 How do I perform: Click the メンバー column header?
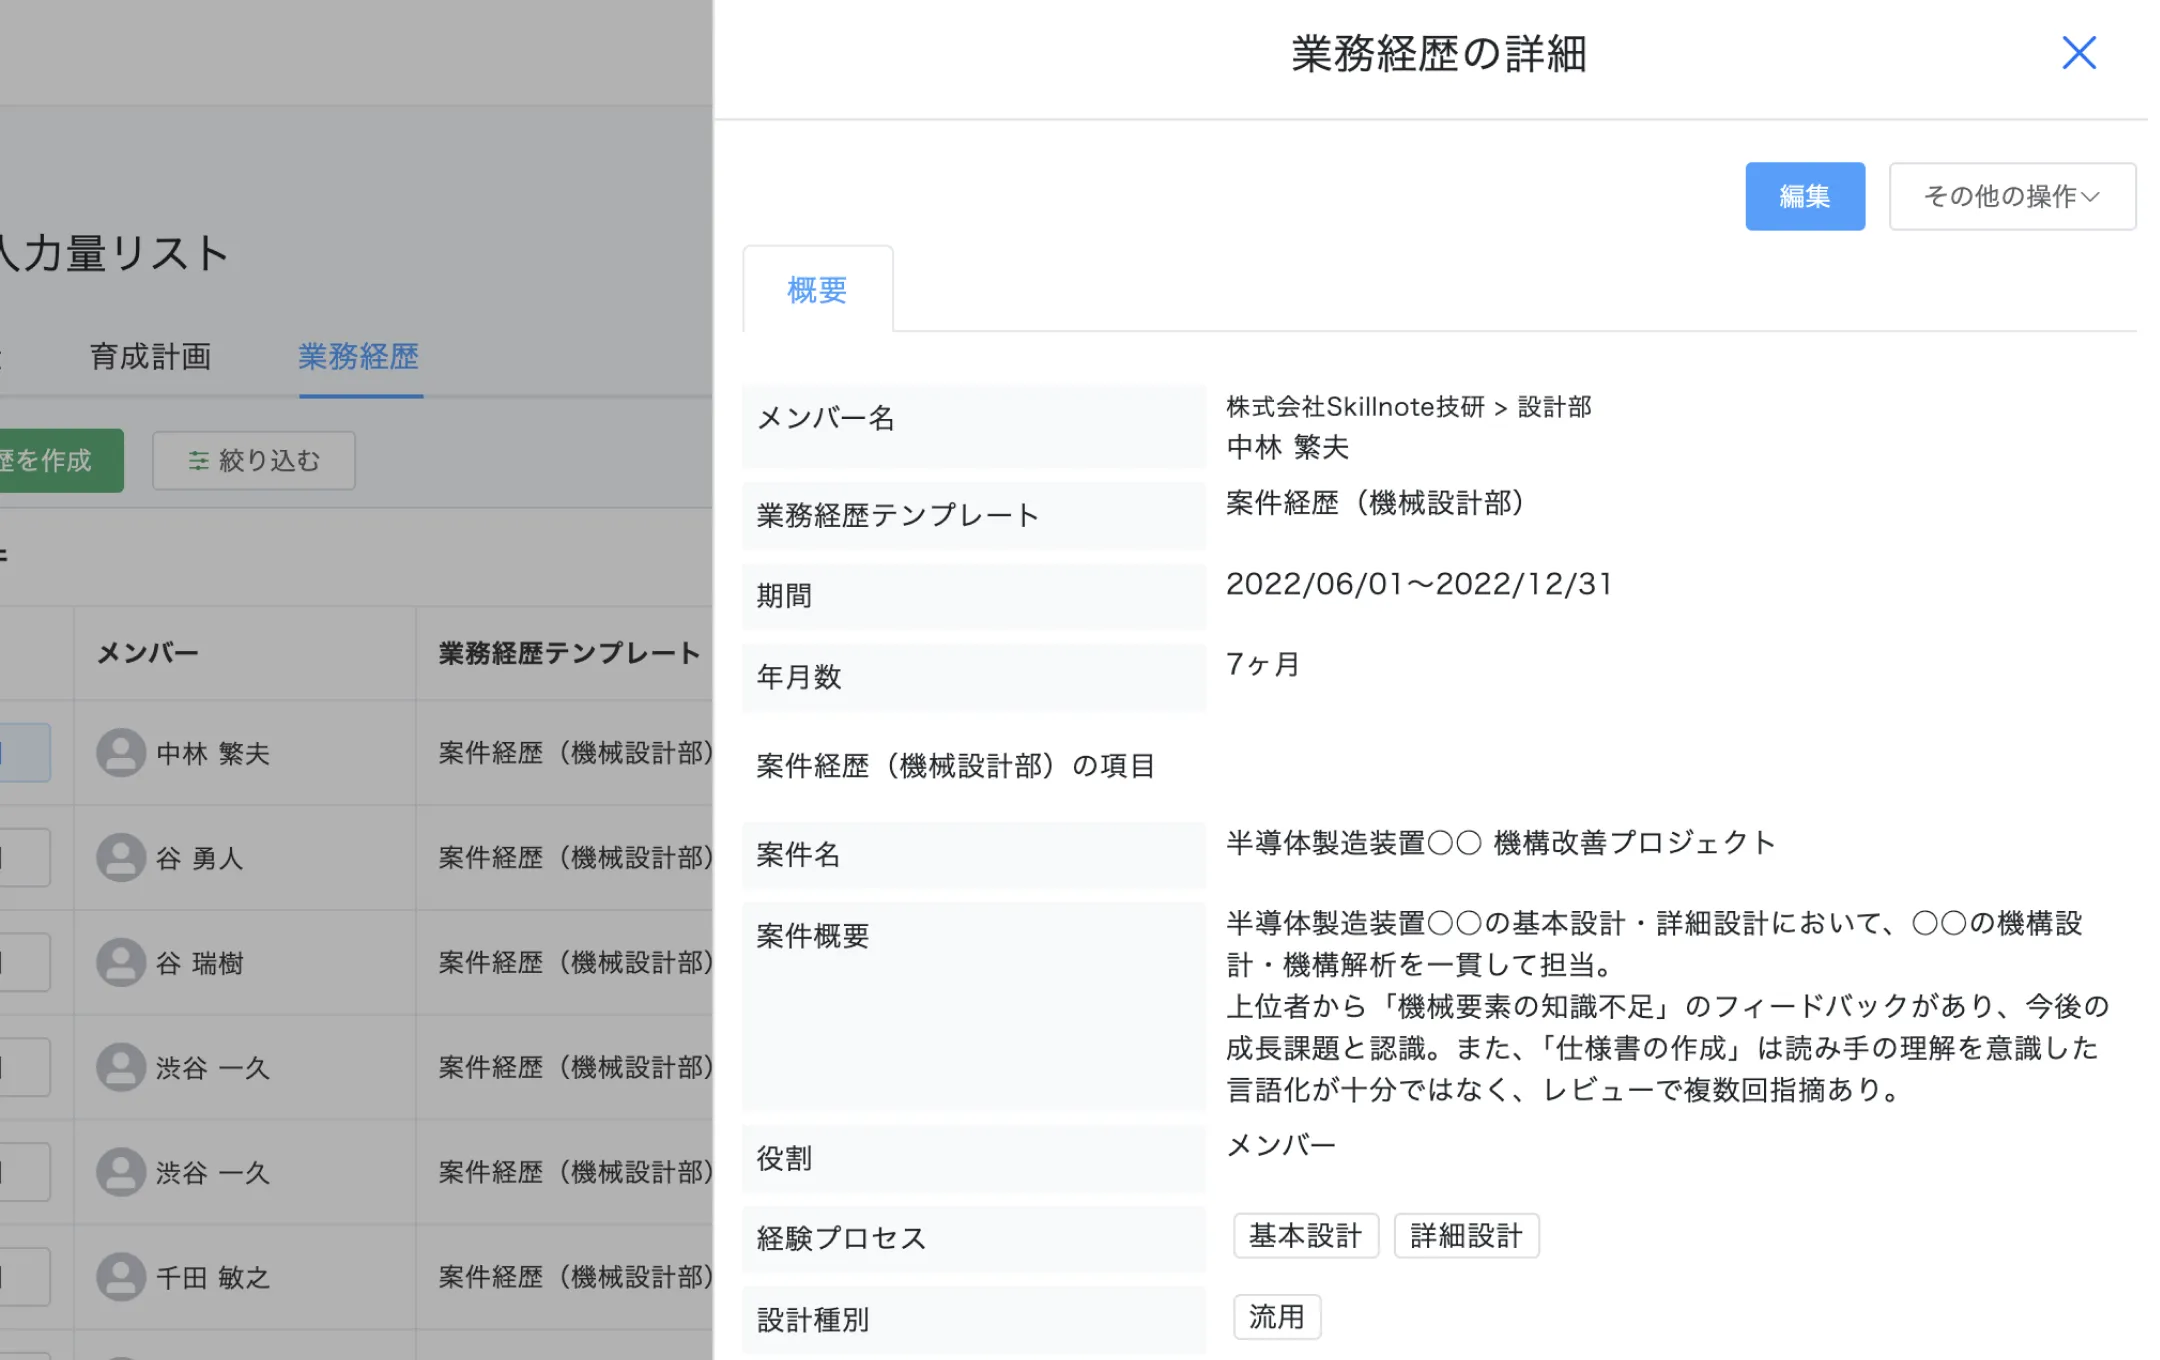pyautogui.click(x=147, y=653)
